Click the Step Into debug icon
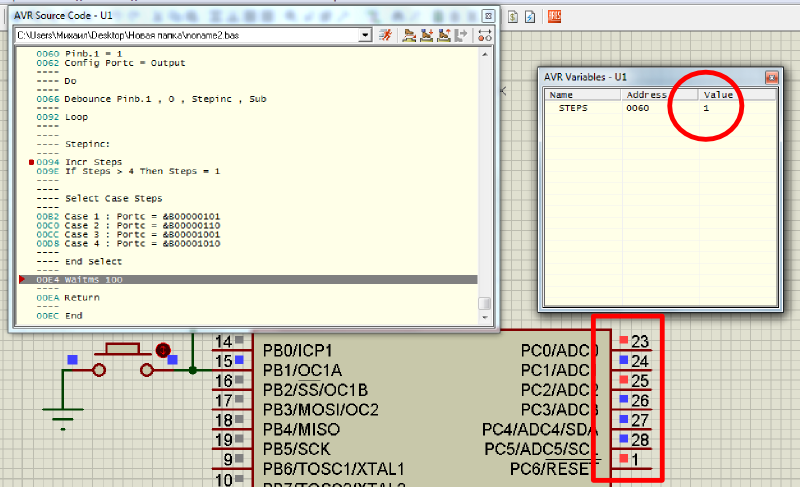Image resolution: width=800 pixels, height=487 pixels. pyautogui.click(x=426, y=35)
